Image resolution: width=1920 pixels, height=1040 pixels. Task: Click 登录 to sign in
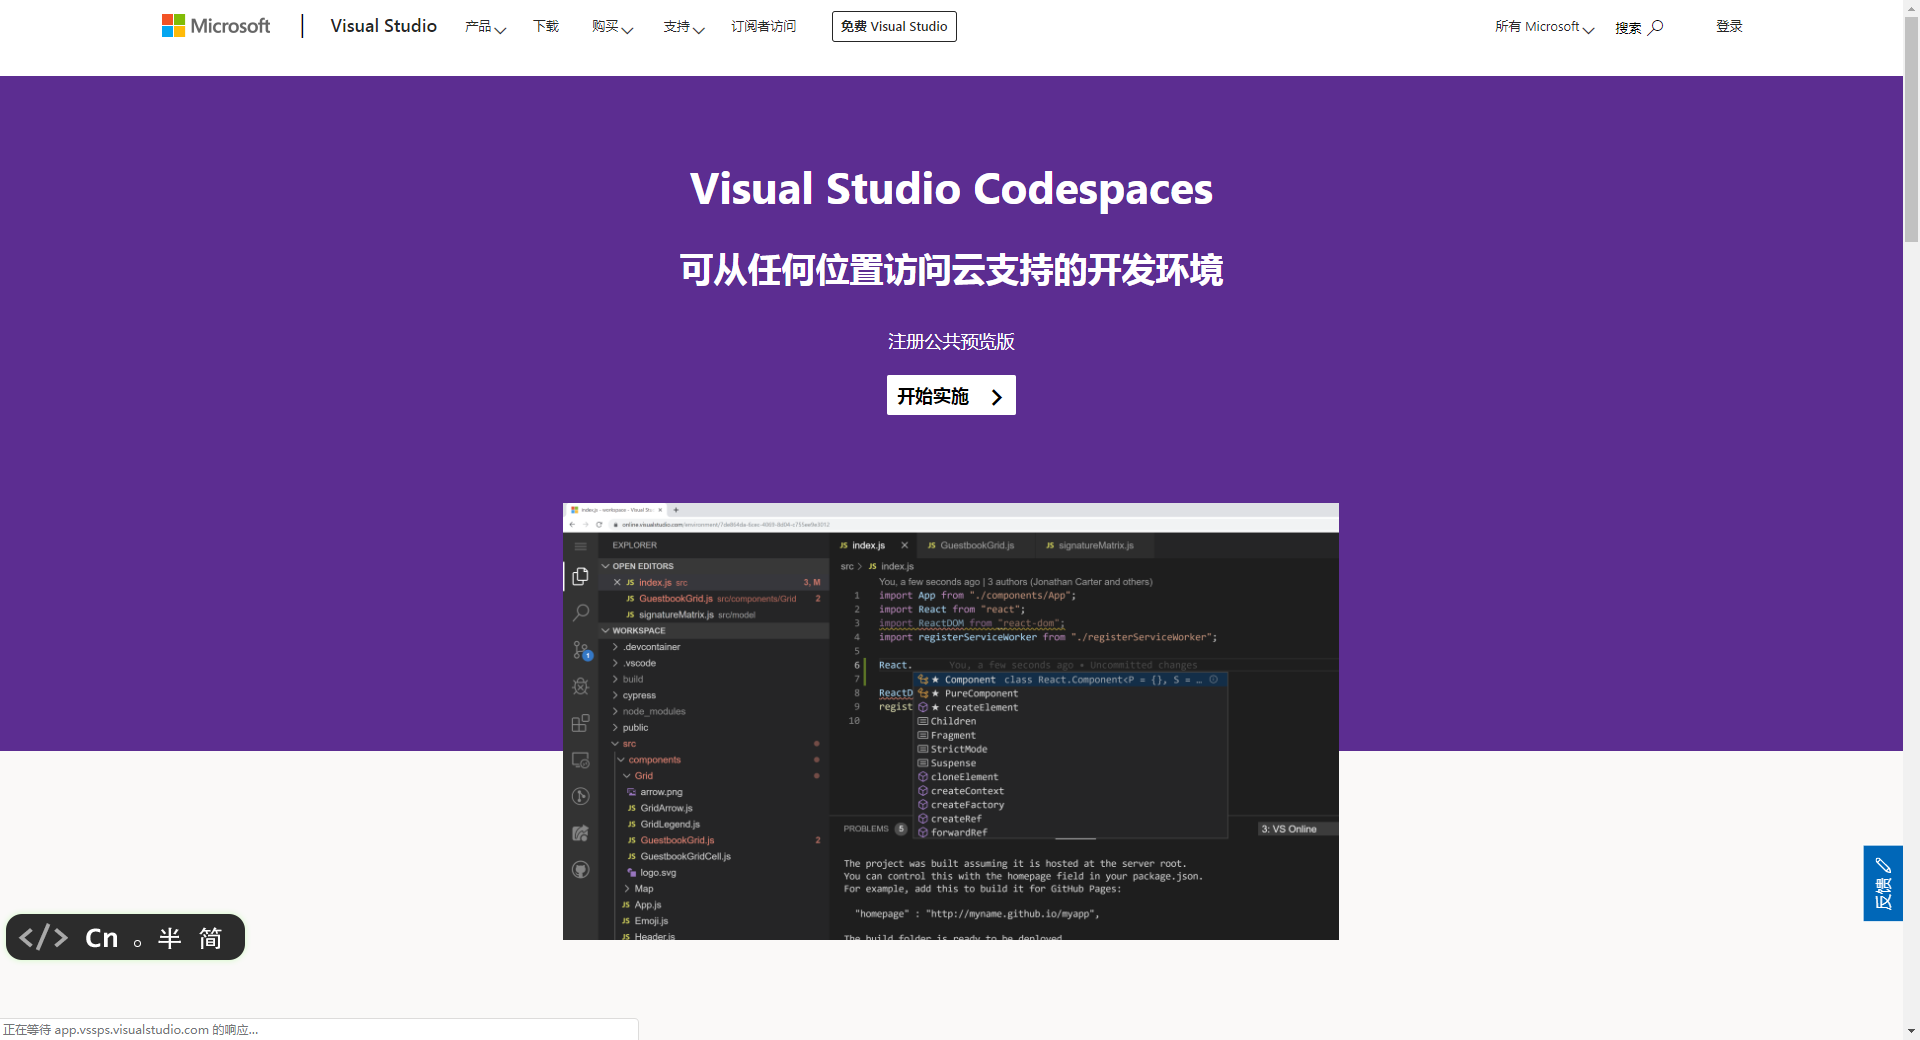pos(1729,27)
